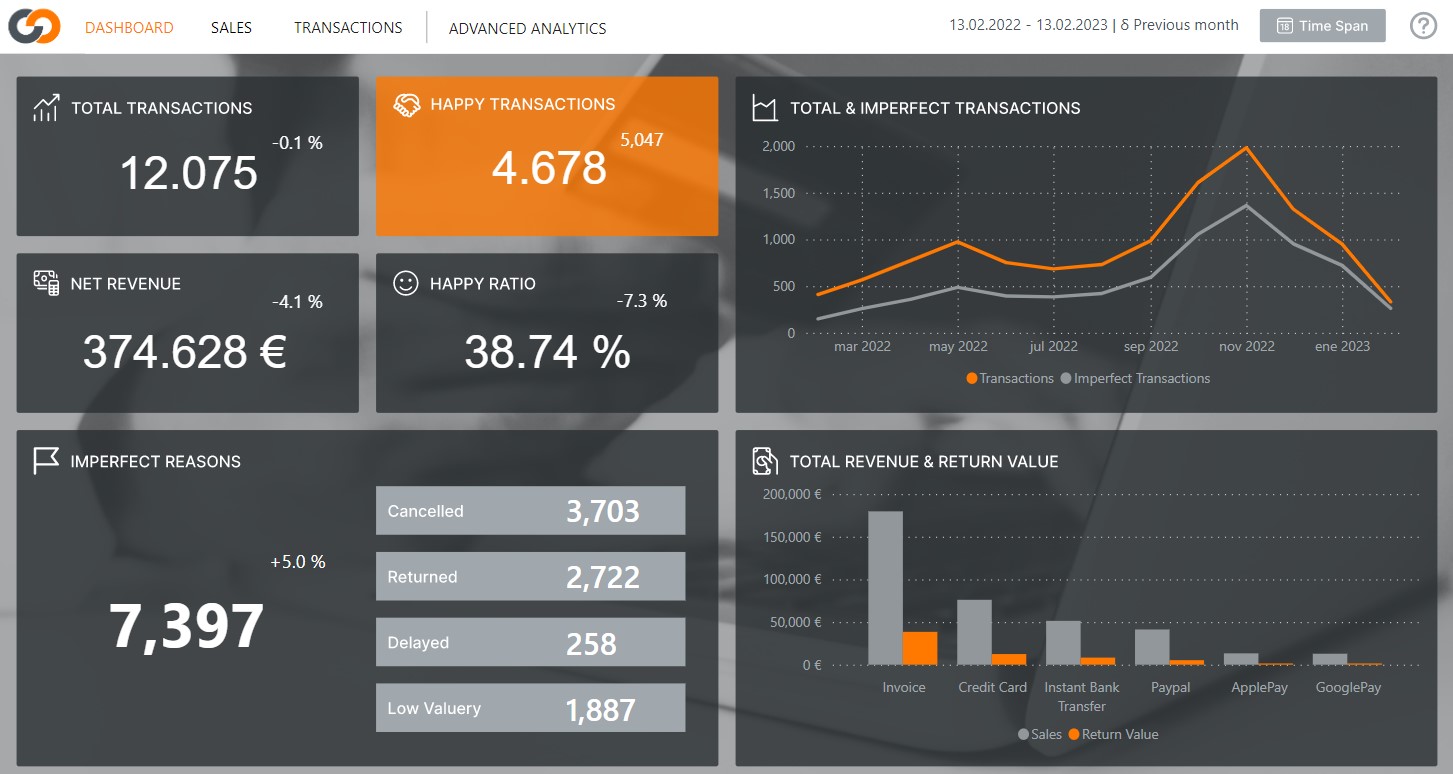Click the Invoice sales bar
This screenshot has height=774, width=1453.
click(x=885, y=588)
